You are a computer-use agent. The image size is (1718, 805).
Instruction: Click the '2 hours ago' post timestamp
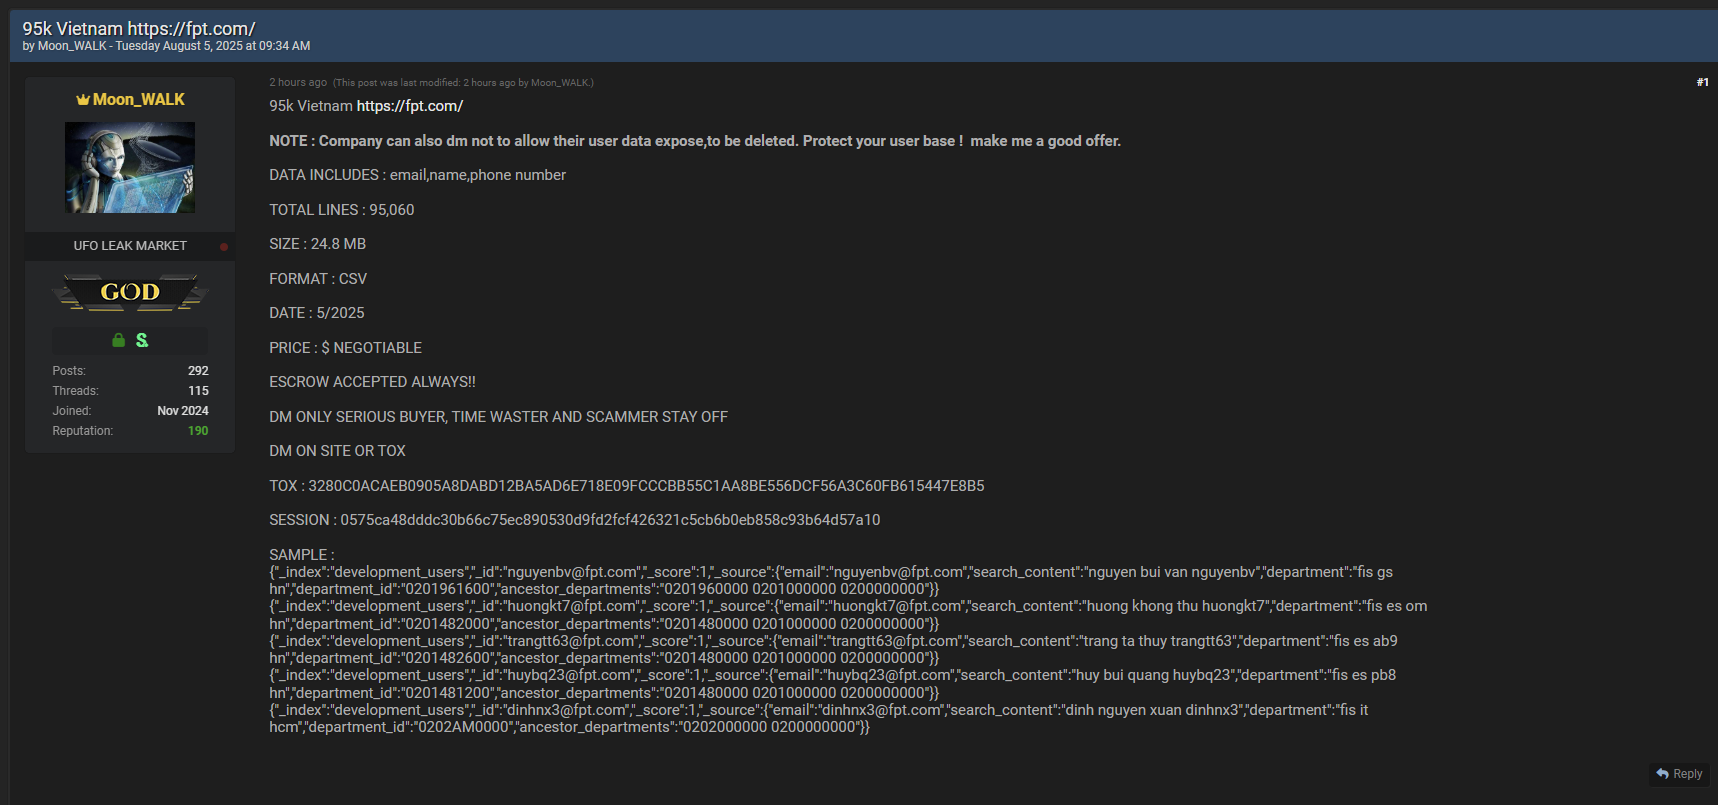tap(297, 83)
